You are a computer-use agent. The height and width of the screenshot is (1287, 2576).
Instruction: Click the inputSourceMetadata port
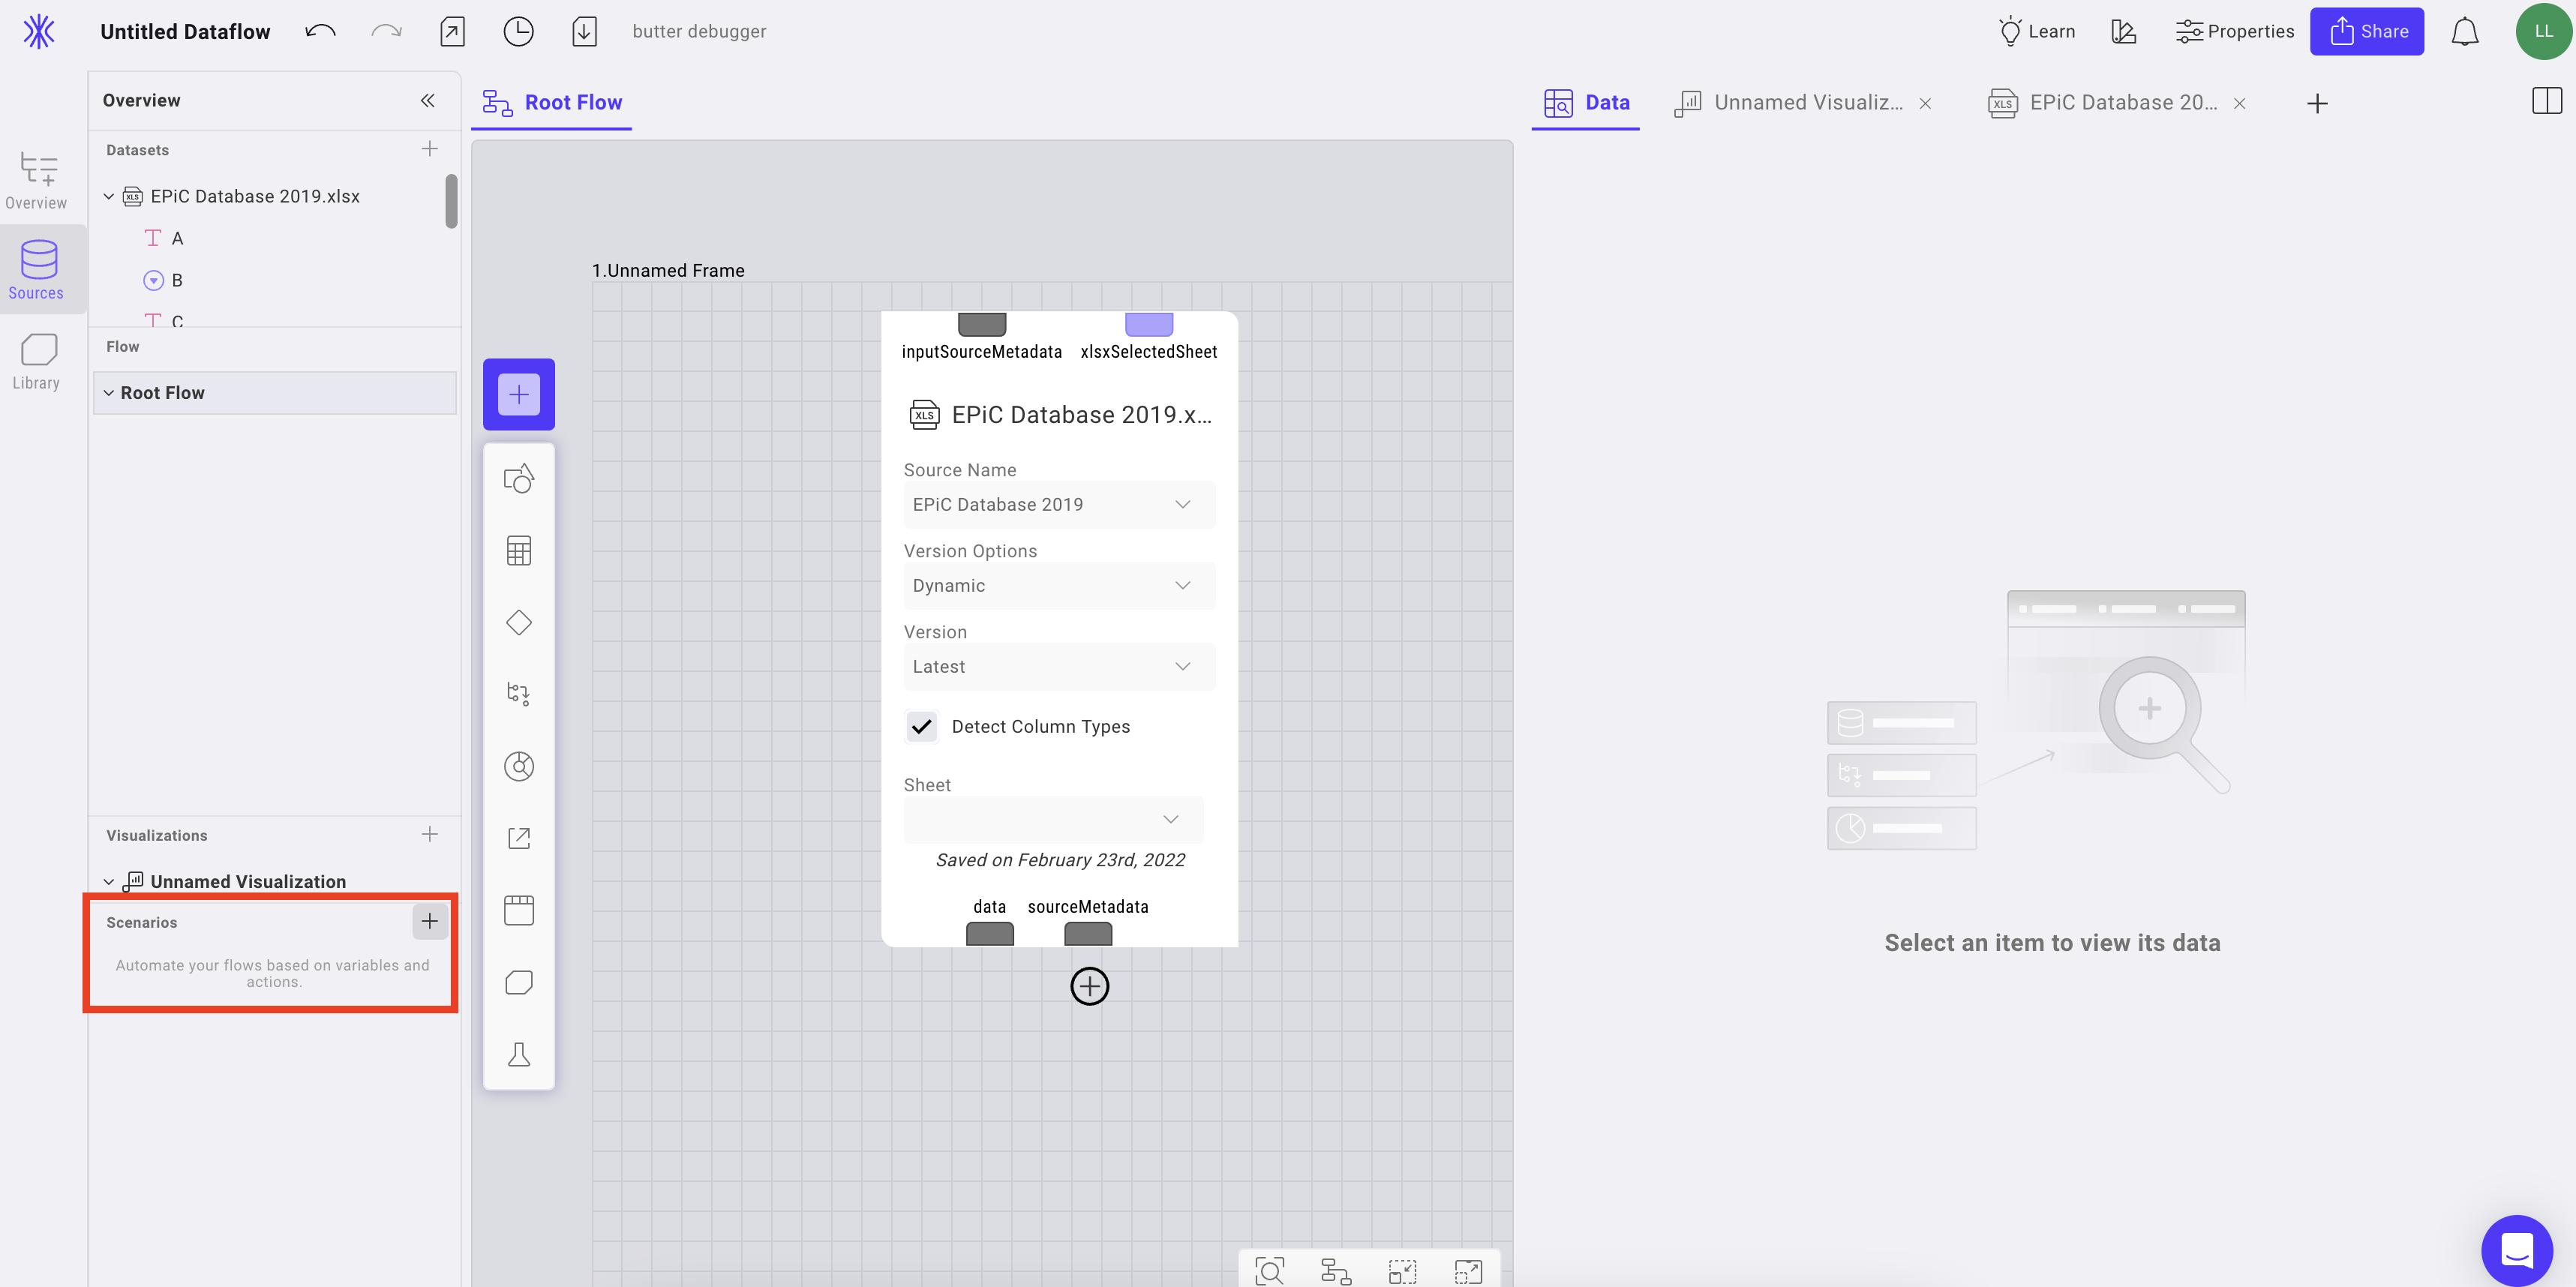click(x=982, y=323)
